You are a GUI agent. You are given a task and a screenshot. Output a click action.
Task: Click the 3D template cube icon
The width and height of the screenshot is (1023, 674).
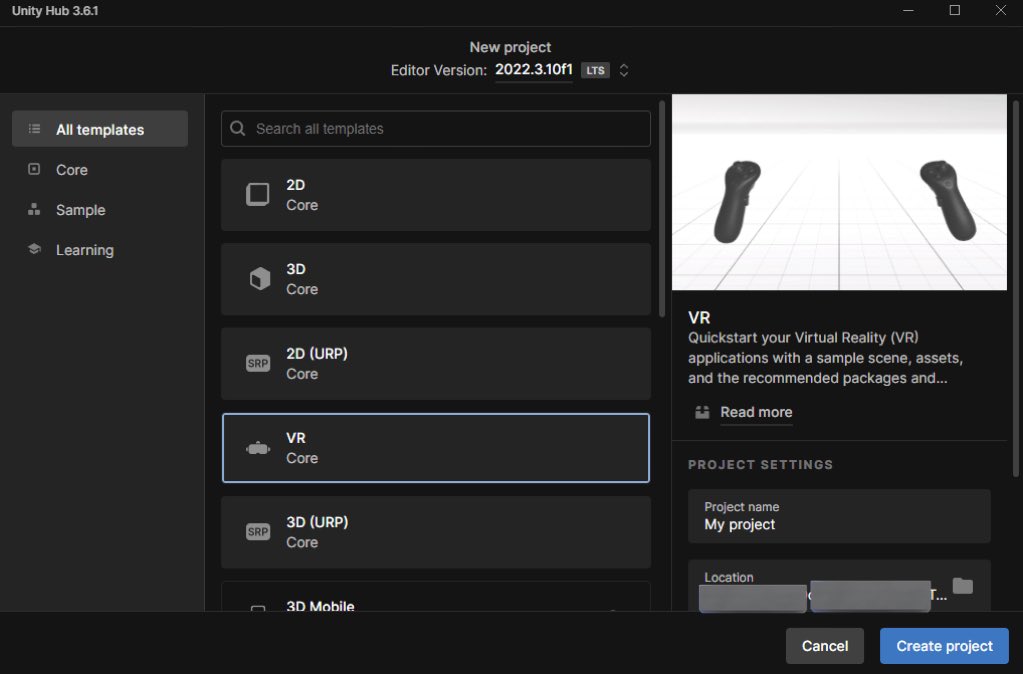[260, 279]
